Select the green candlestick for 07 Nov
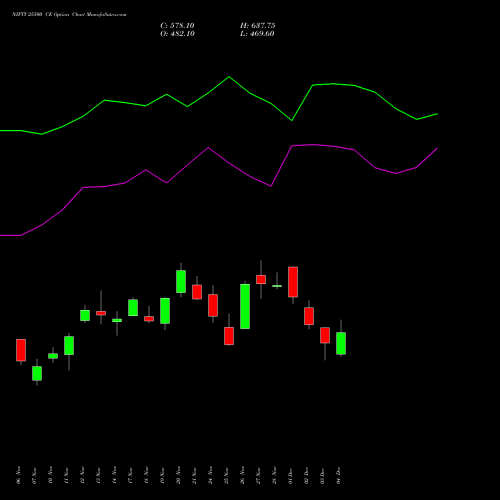The width and height of the screenshot is (500, 500). tap(37, 373)
